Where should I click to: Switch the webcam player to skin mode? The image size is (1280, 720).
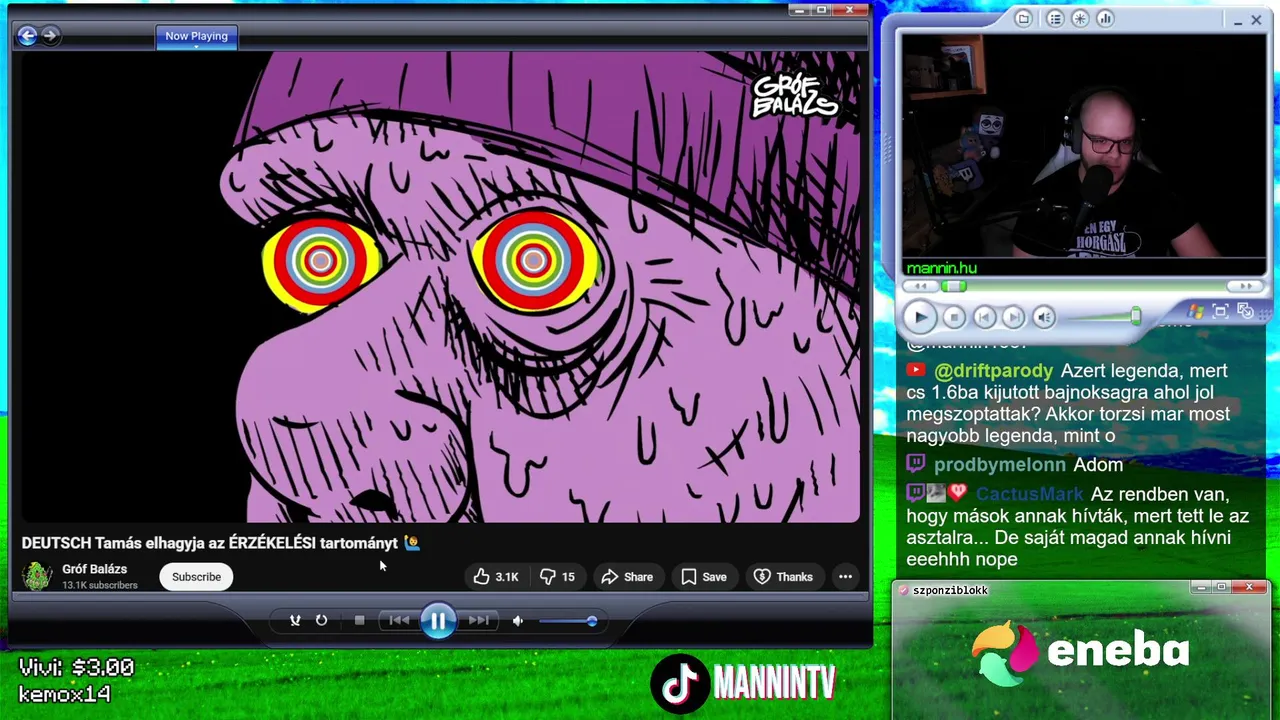point(1245,311)
